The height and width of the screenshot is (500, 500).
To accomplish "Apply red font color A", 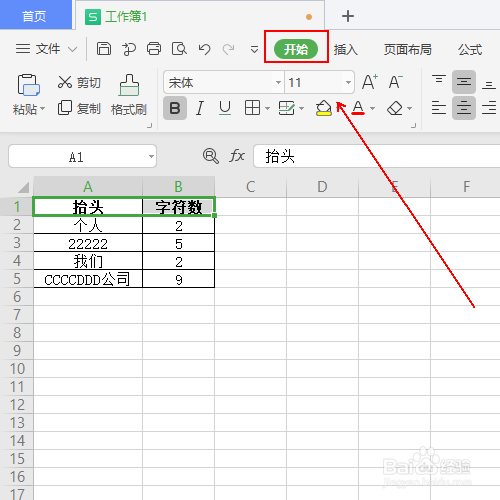I will tap(358, 108).
